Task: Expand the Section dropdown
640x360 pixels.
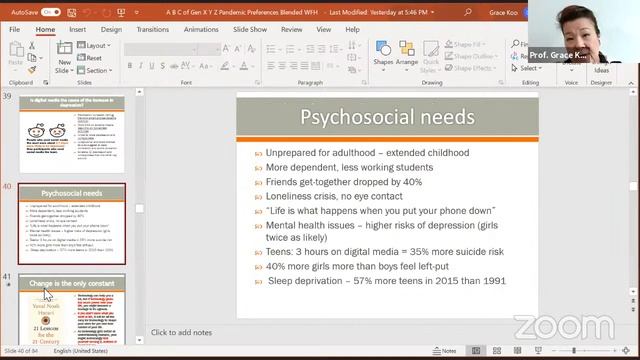Action: 95,70
